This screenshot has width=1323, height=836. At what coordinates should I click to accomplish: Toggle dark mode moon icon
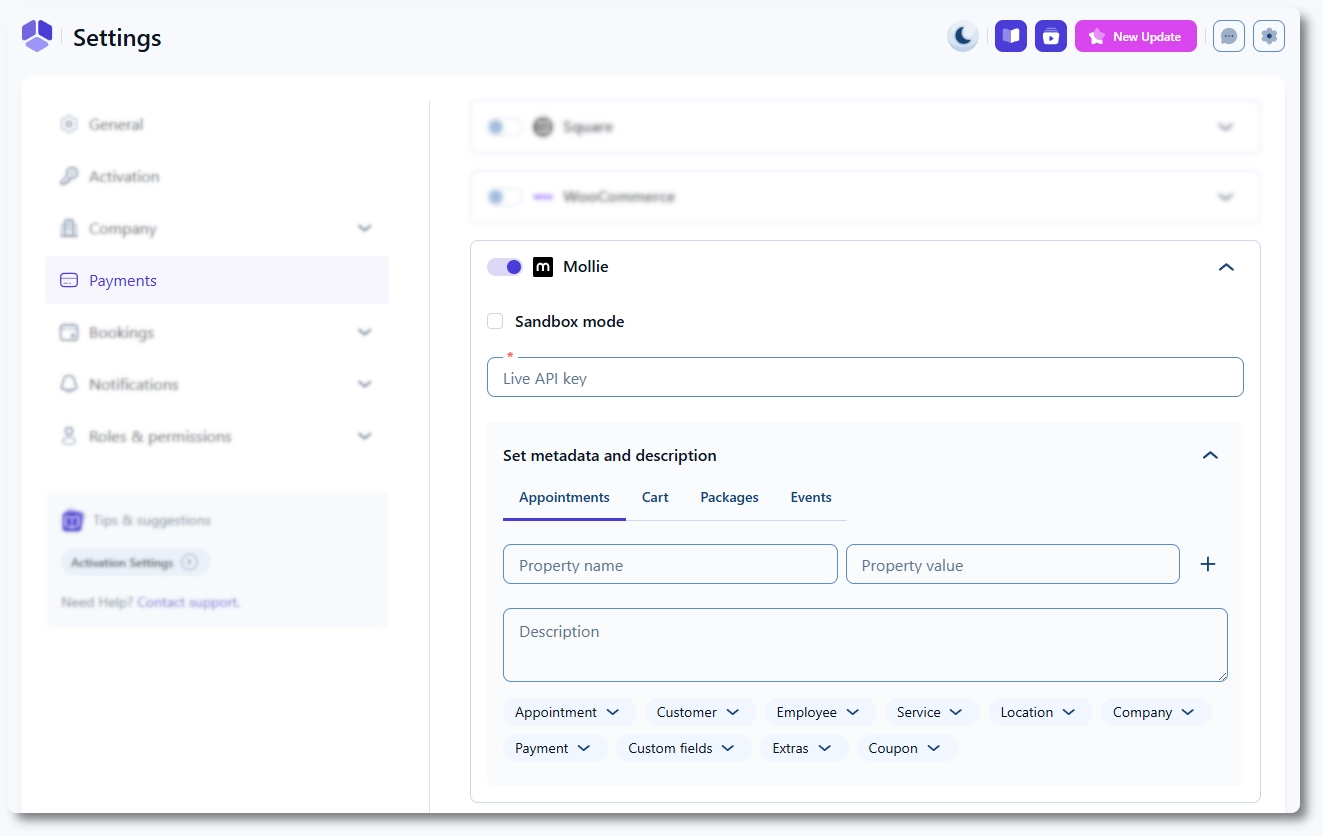click(962, 37)
